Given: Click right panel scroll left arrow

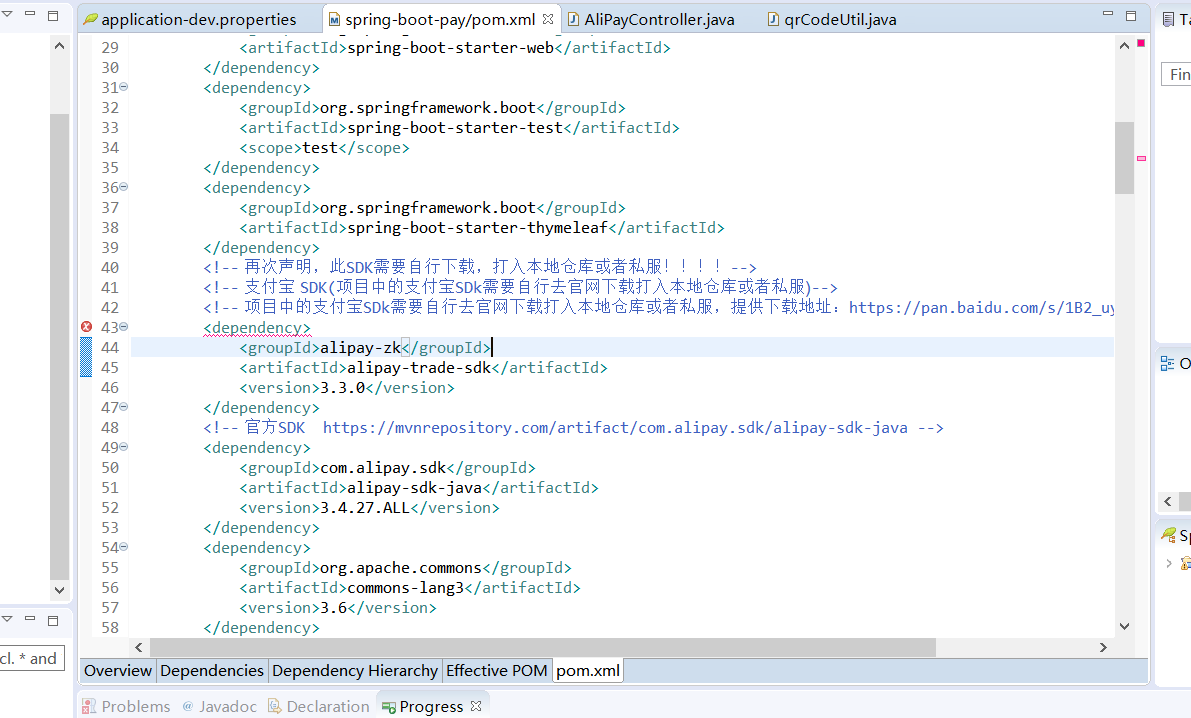Looking at the screenshot, I should click(1168, 501).
